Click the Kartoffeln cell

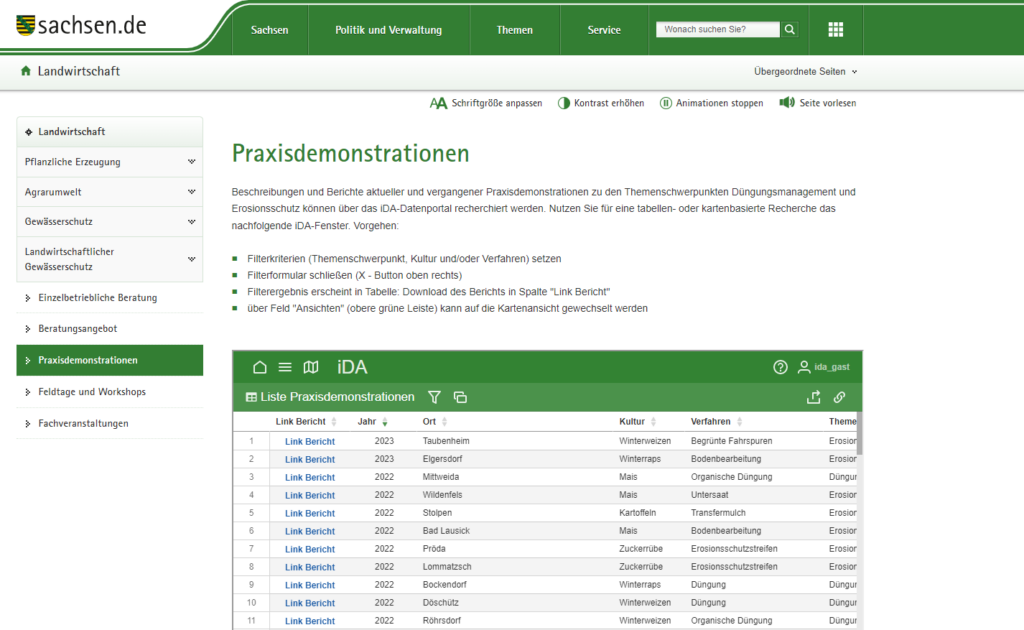click(x=637, y=513)
